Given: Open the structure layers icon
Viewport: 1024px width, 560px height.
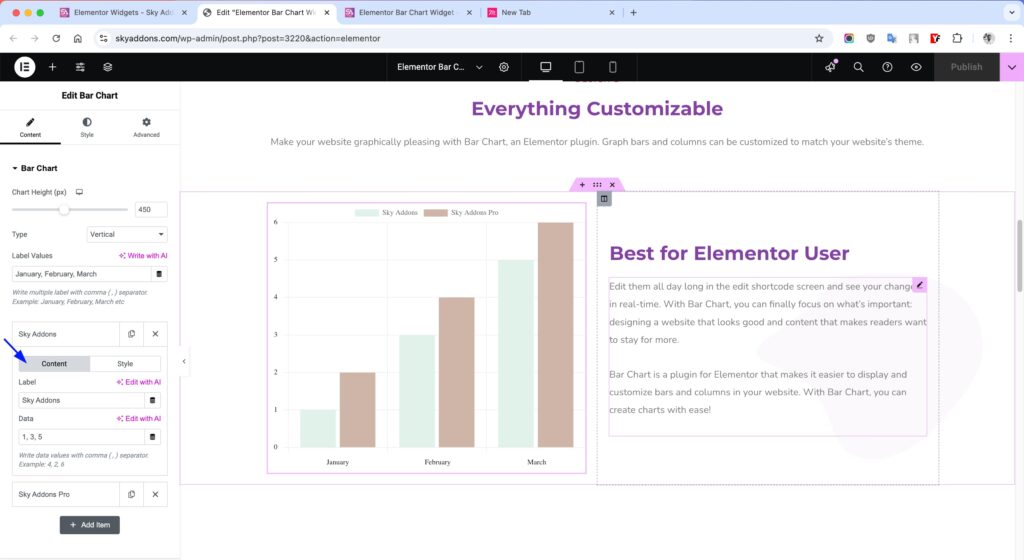Looking at the screenshot, I should (108, 67).
